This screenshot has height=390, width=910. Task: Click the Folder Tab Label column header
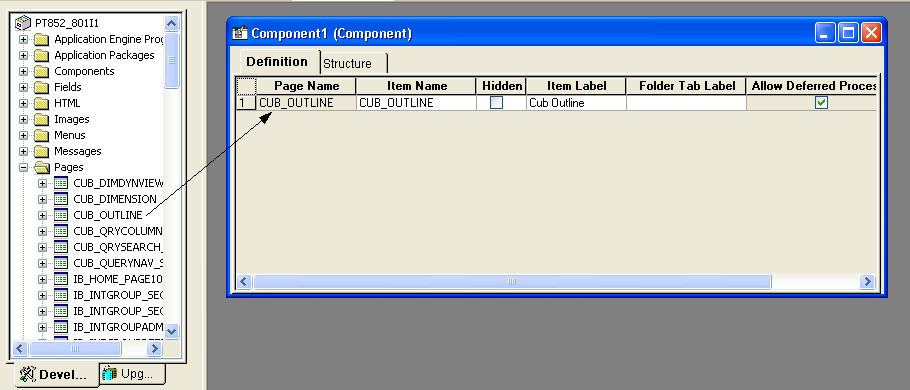click(x=687, y=86)
